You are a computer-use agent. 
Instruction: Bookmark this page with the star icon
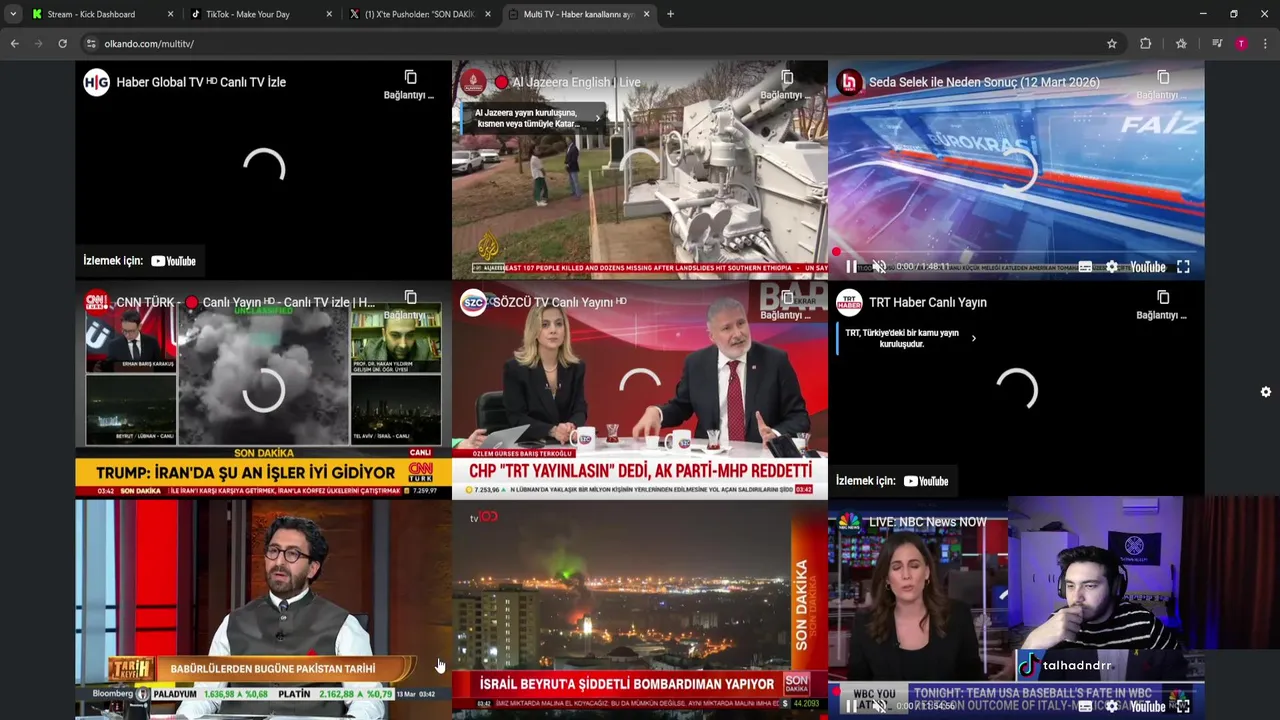click(1111, 44)
